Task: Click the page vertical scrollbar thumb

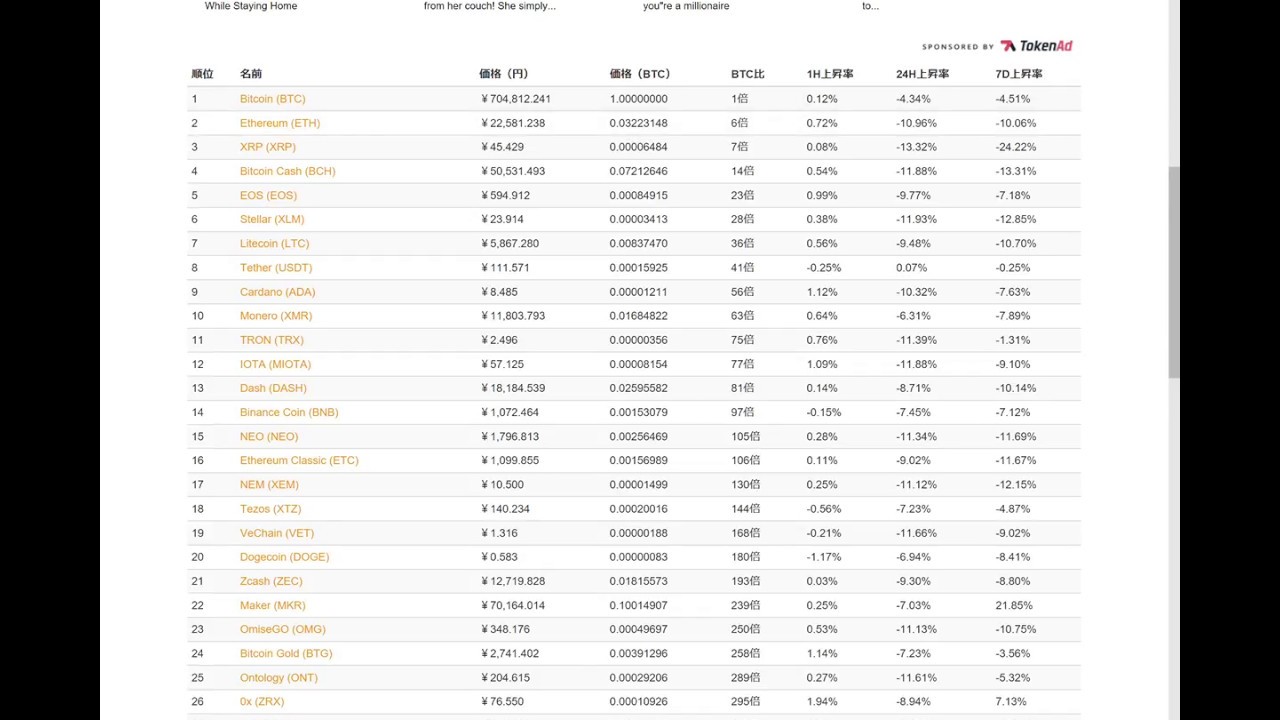Action: (x=1174, y=272)
